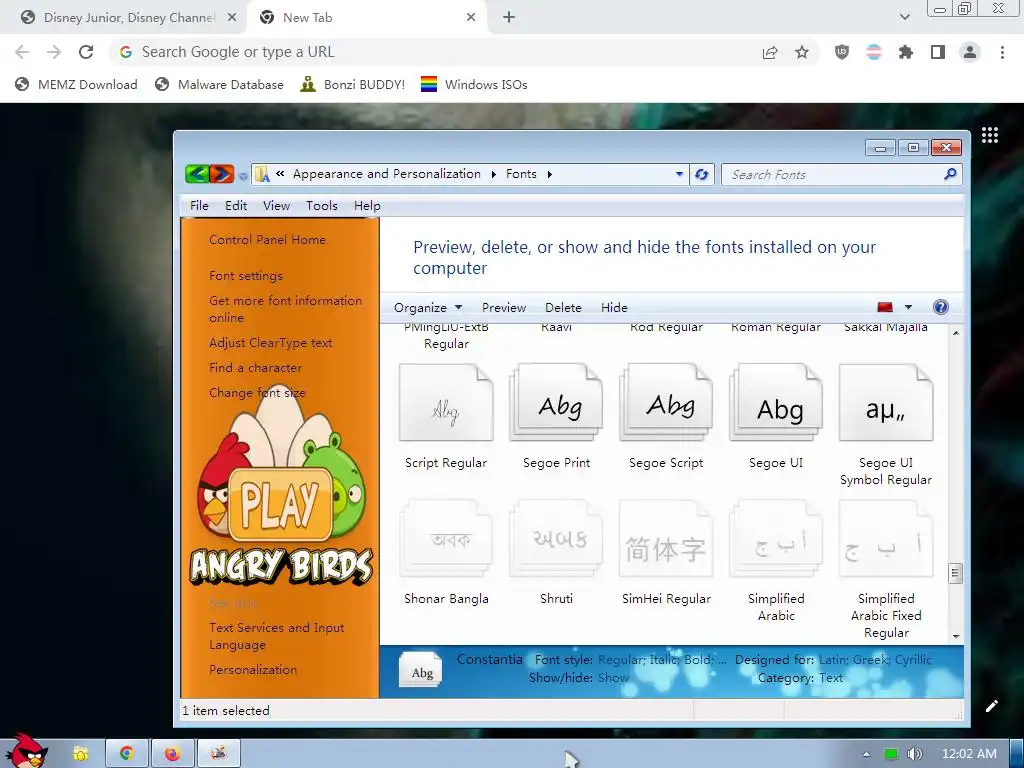Open Bonzi BUDDY! bookmark

tap(353, 84)
